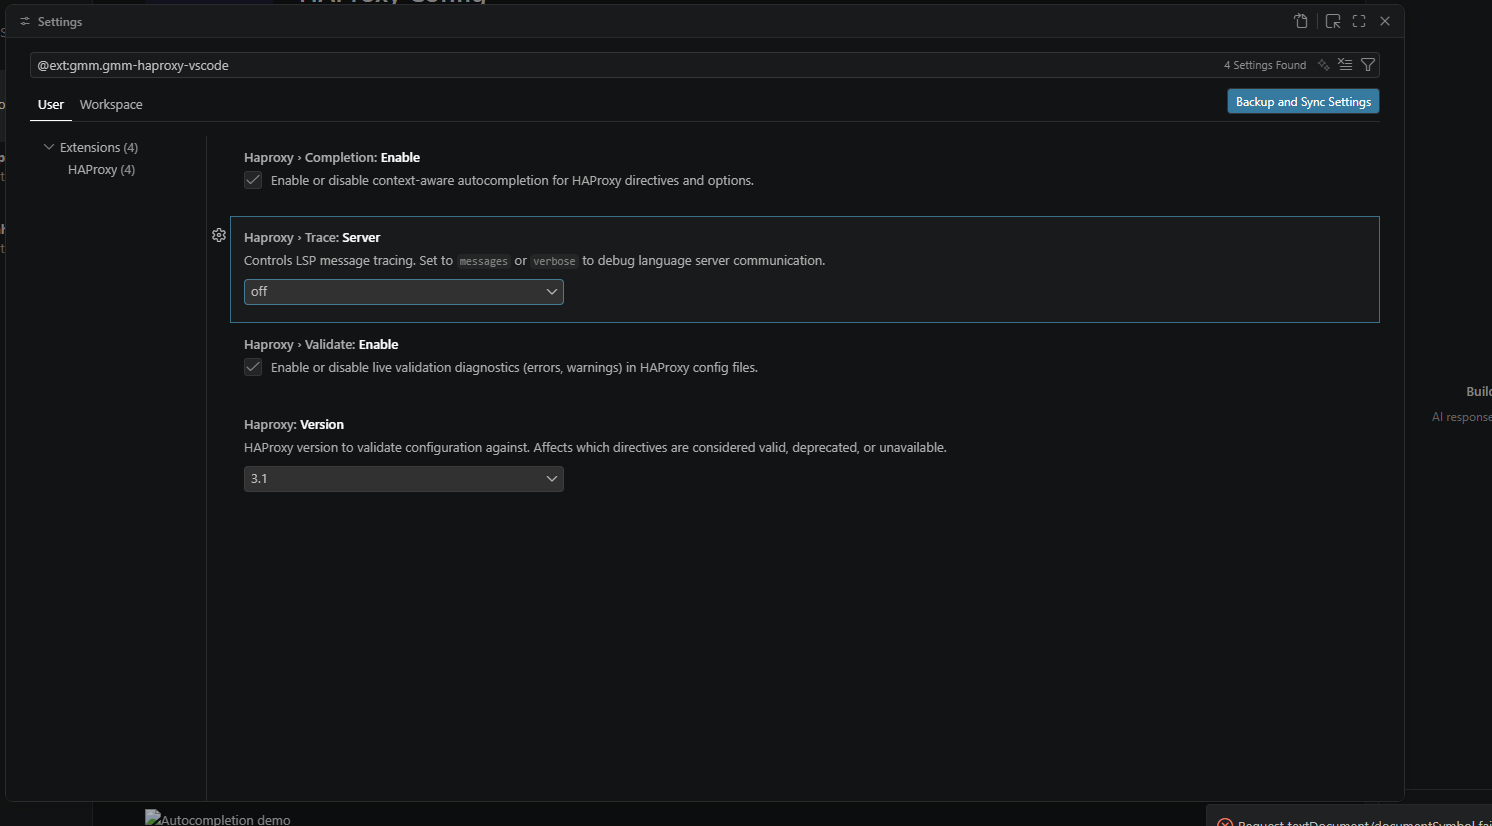
Task: Click the Autocompletion demo link
Action: click(x=217, y=817)
